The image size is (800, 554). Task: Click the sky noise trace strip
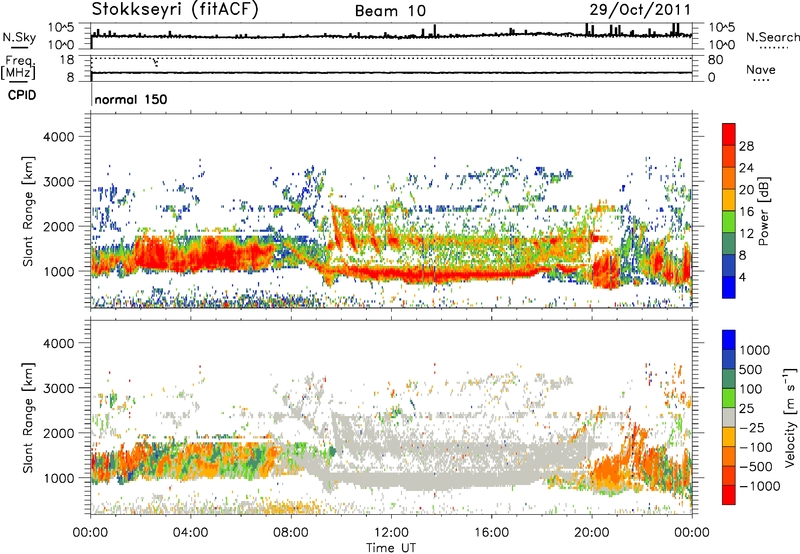391,35
